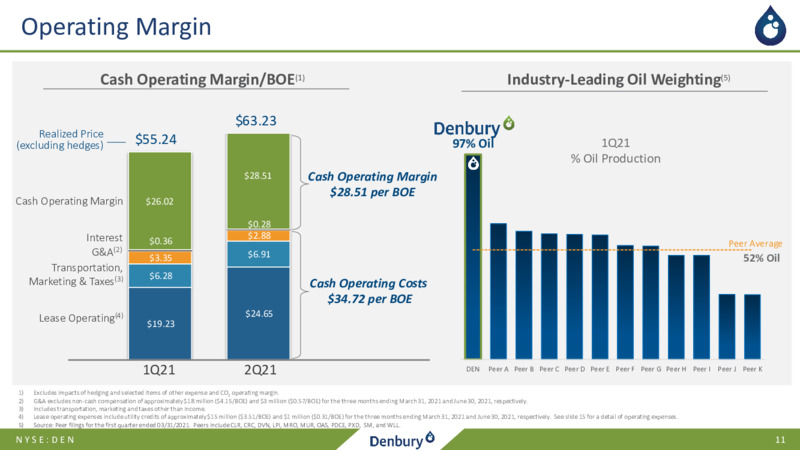Click the Peer B bar
This screenshot has height=450, width=800.
pyautogui.click(x=523, y=295)
